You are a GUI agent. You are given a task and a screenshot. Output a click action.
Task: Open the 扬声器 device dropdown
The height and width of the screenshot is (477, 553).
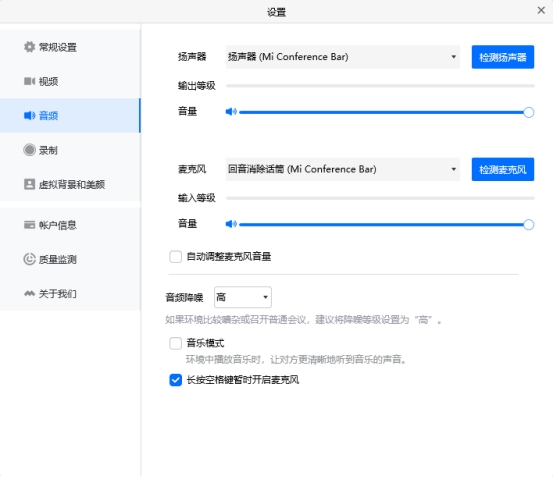click(342, 57)
